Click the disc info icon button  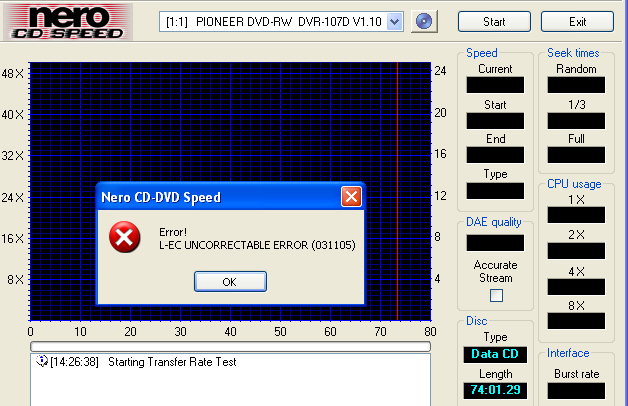[424, 22]
